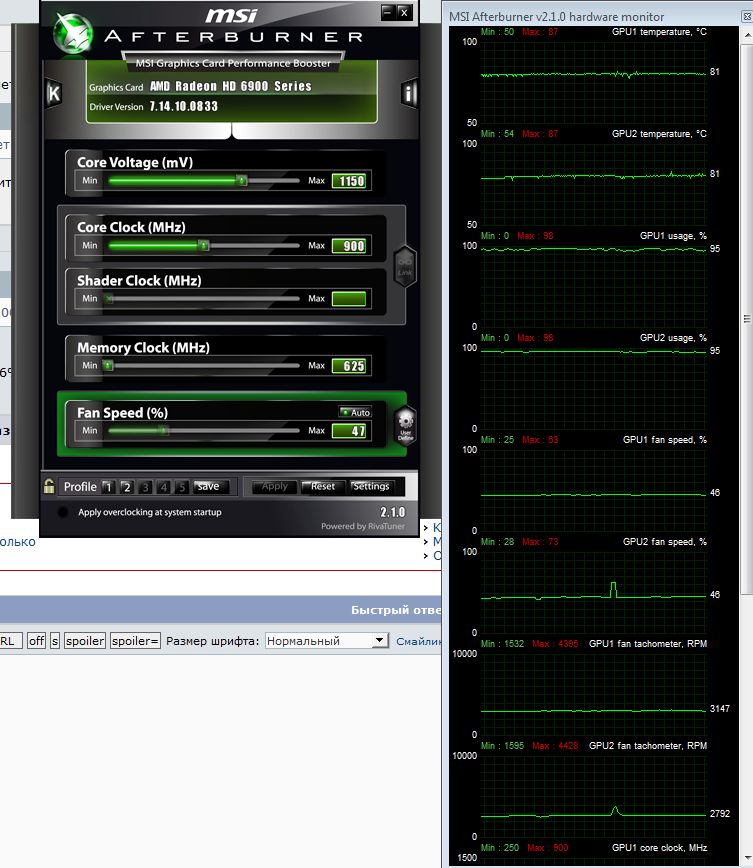Enable Apply overclocking at system startup
Viewport: 753px width, 868px height.
[64, 512]
